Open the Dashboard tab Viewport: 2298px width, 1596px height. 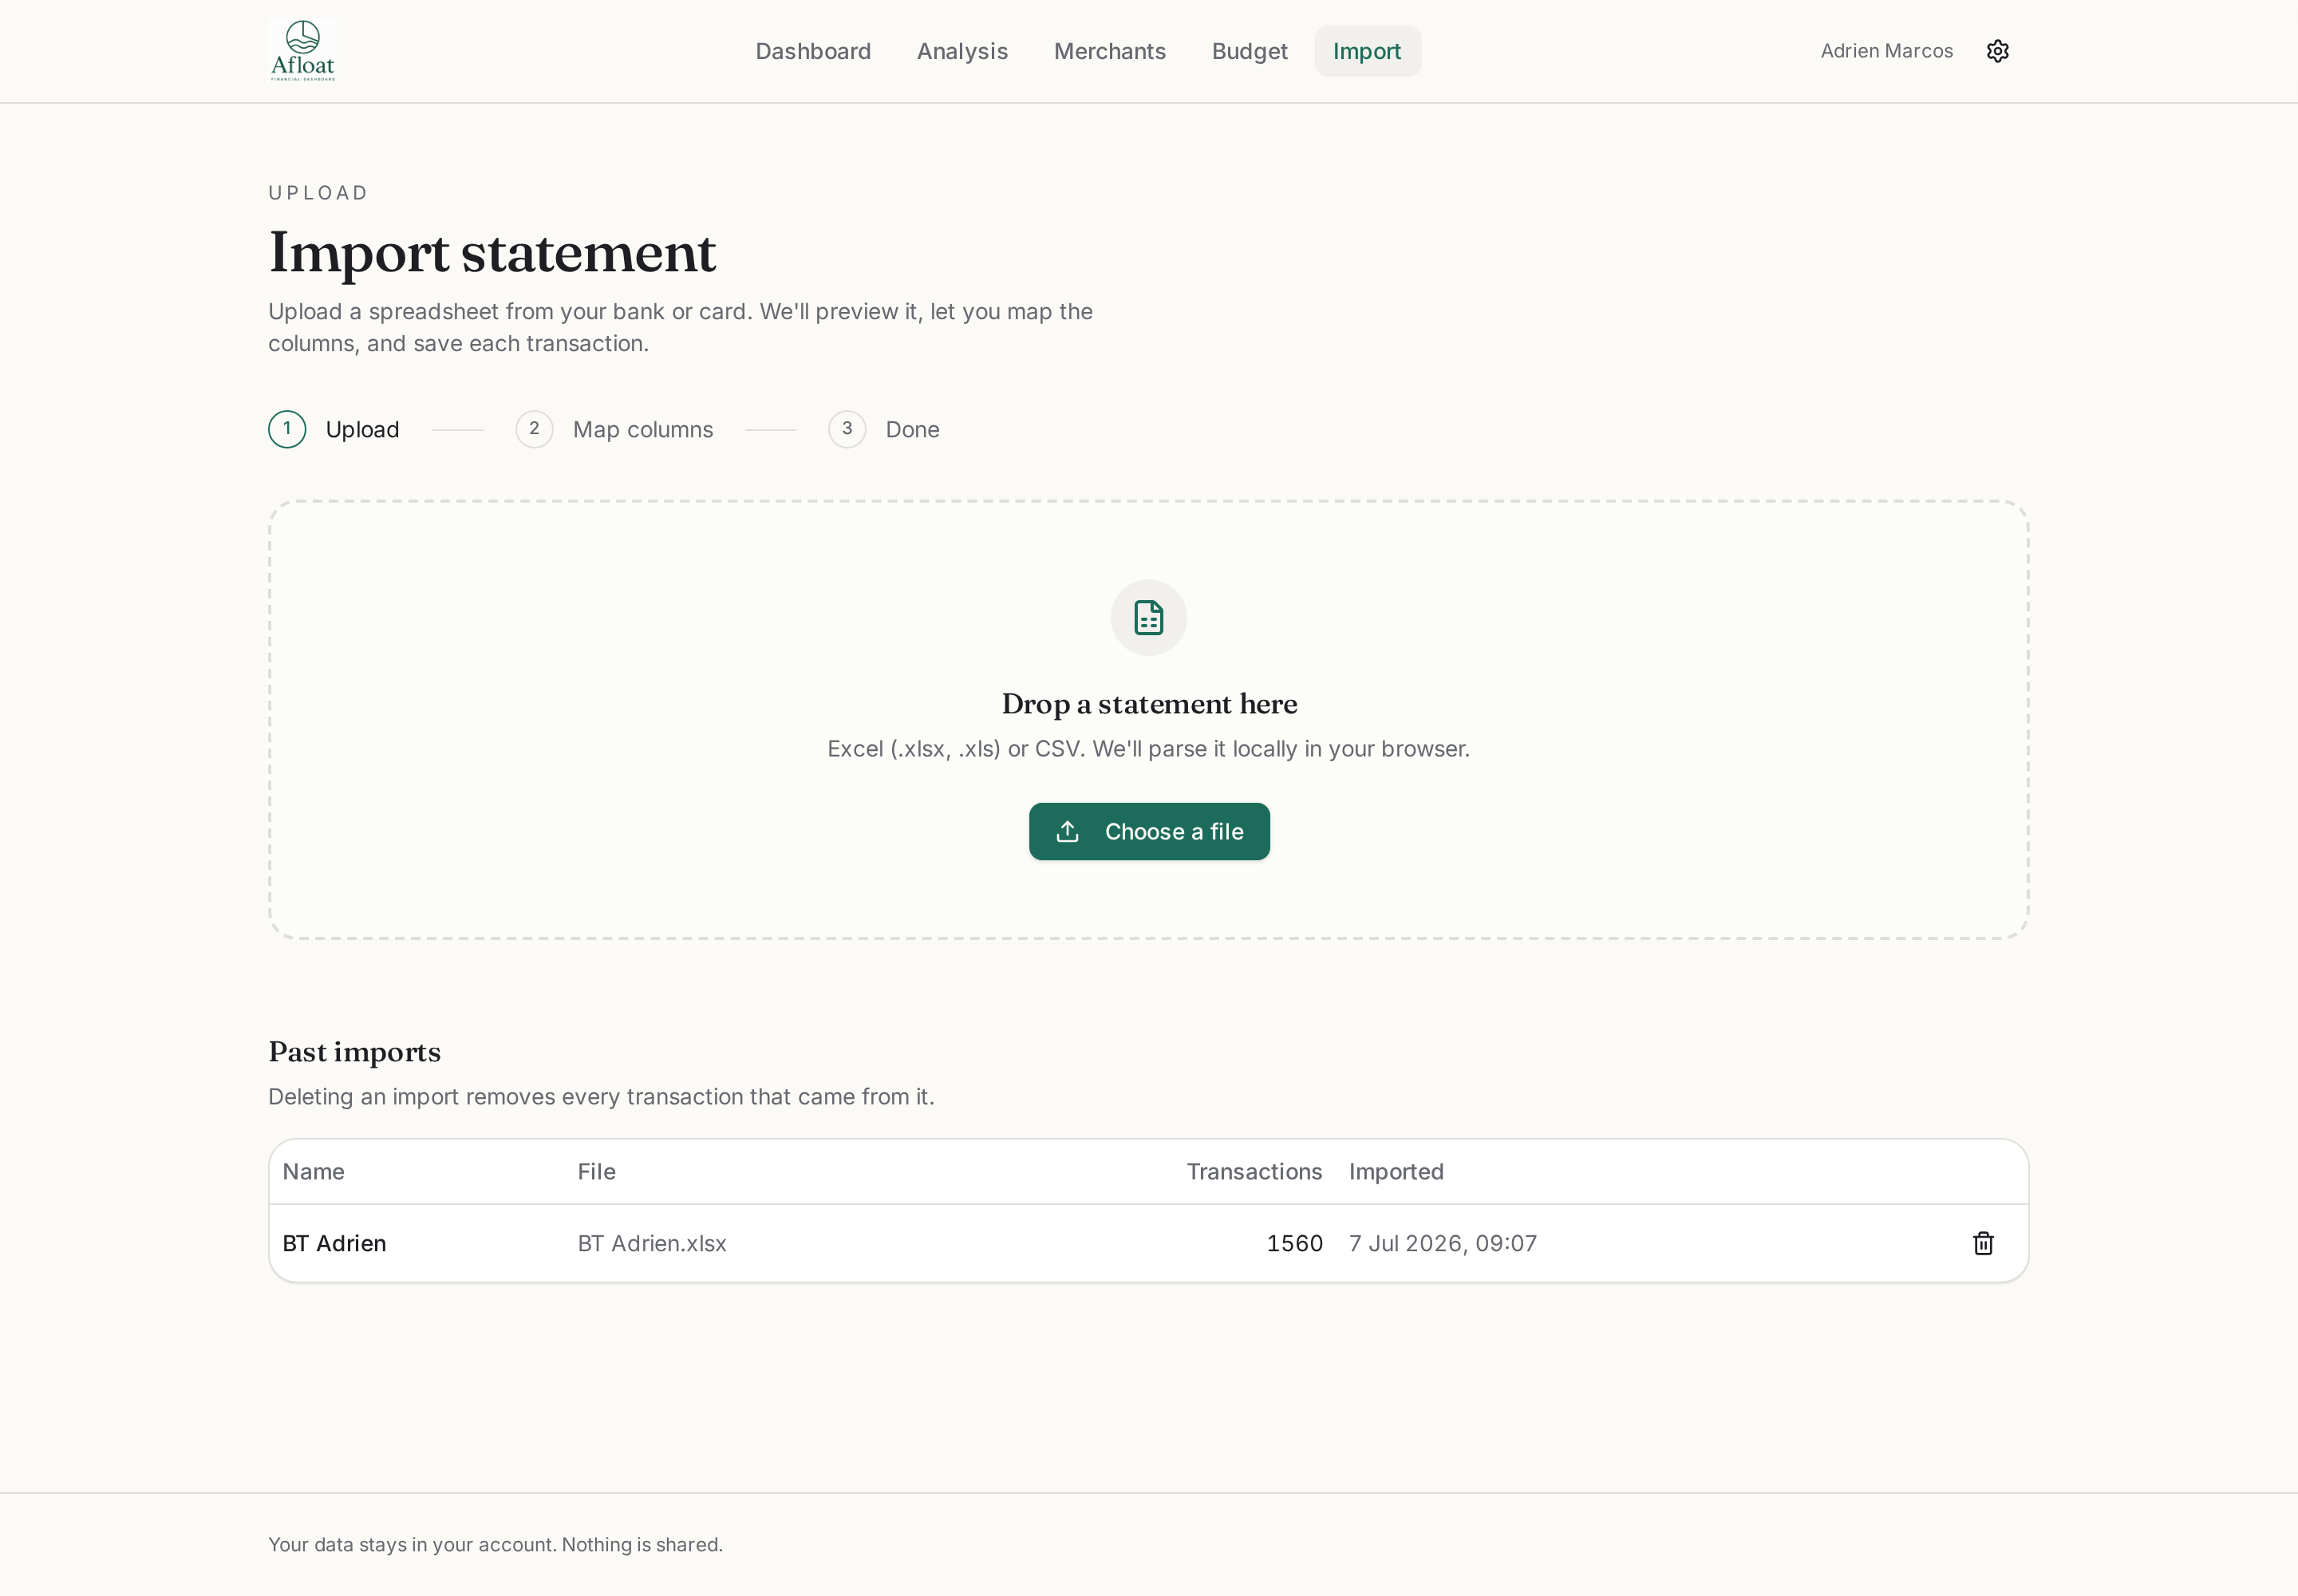pyautogui.click(x=813, y=51)
